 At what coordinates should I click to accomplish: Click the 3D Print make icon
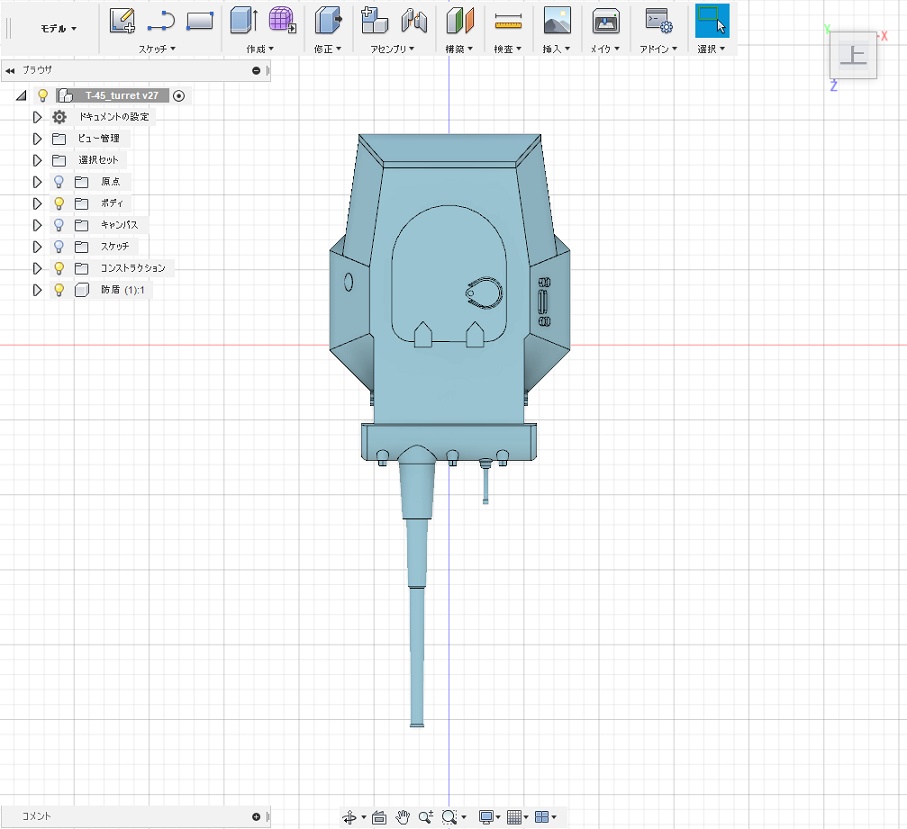(605, 19)
